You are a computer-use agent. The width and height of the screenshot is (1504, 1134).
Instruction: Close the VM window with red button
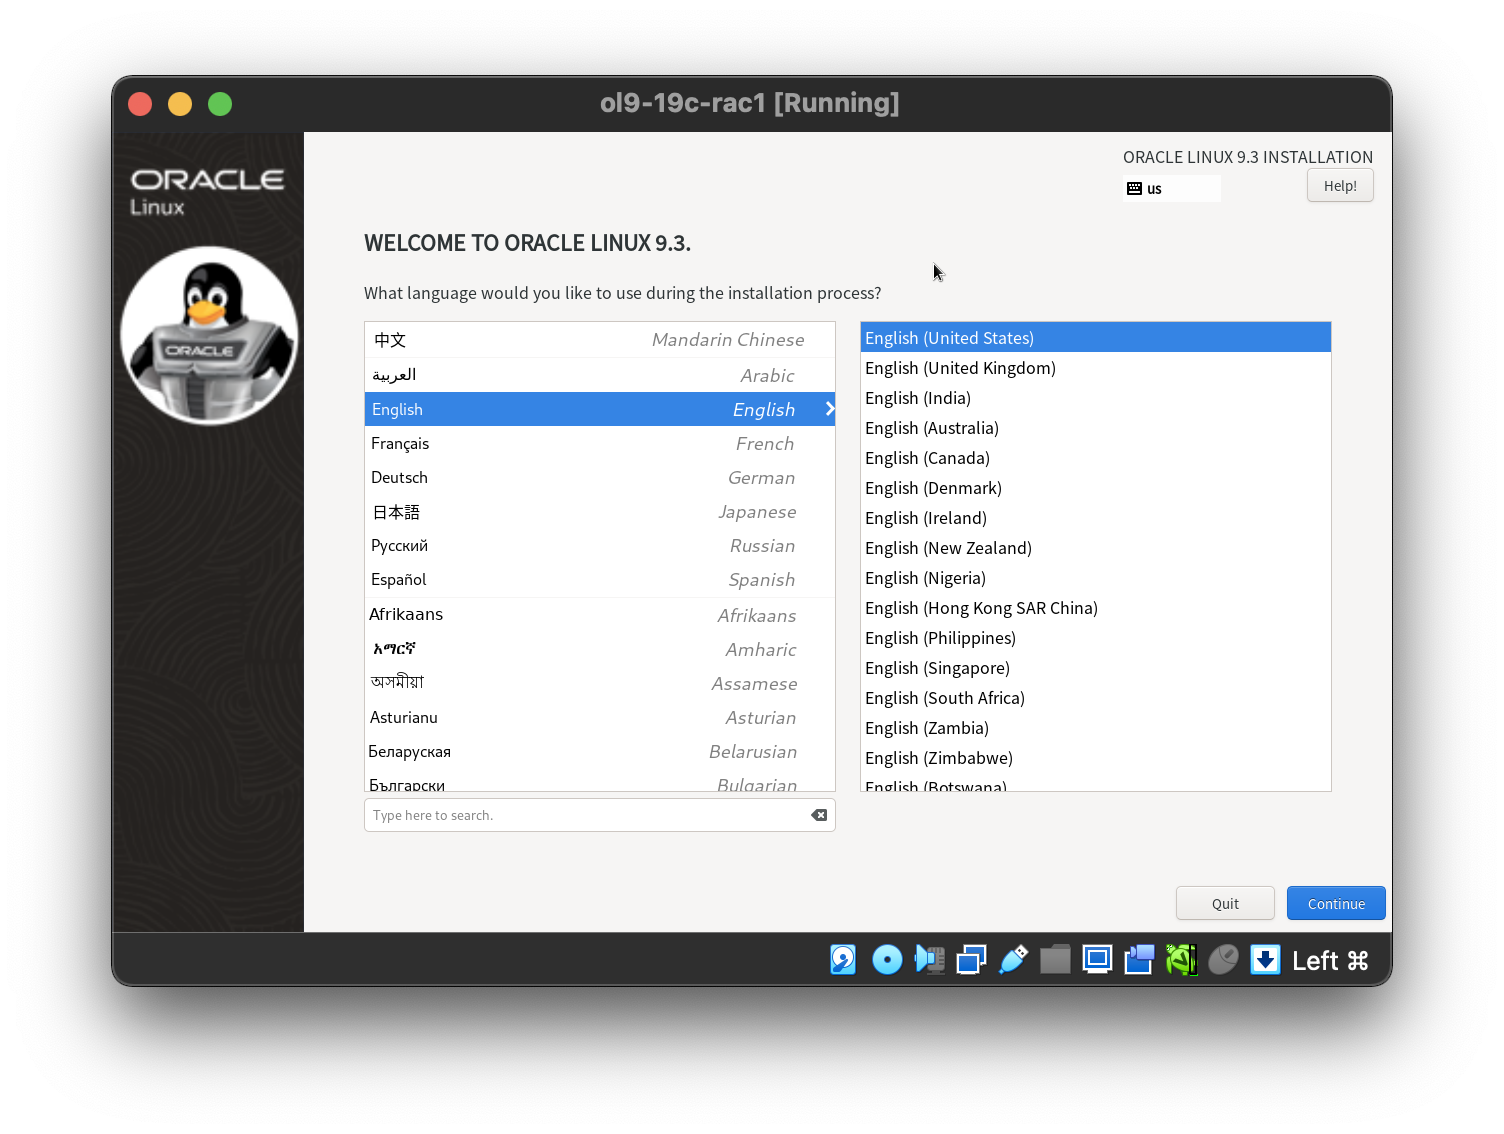click(x=140, y=104)
